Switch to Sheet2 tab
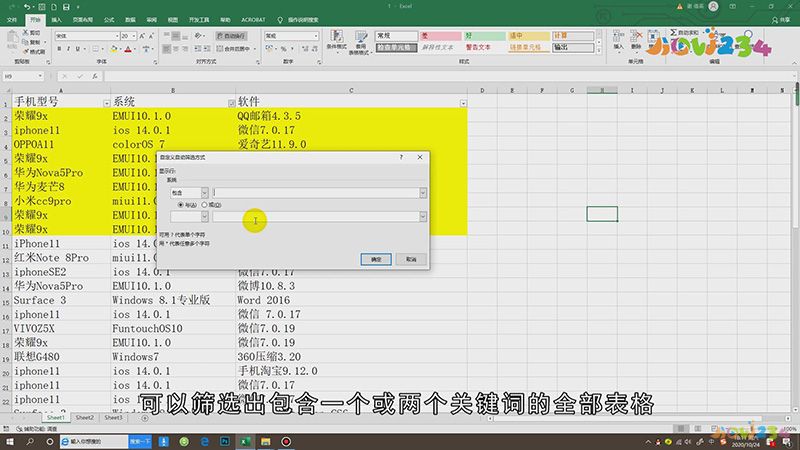 (85, 417)
